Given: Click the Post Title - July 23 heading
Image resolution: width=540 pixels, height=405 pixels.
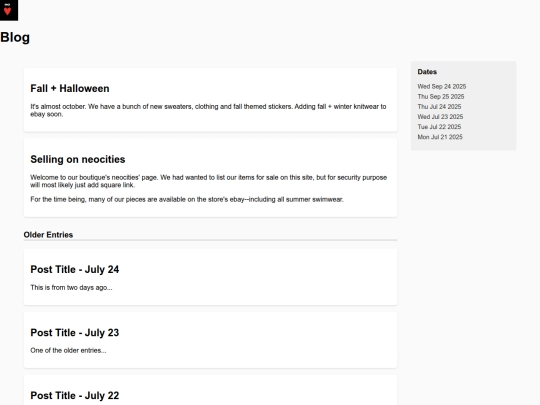Looking at the screenshot, I should coord(75,333).
